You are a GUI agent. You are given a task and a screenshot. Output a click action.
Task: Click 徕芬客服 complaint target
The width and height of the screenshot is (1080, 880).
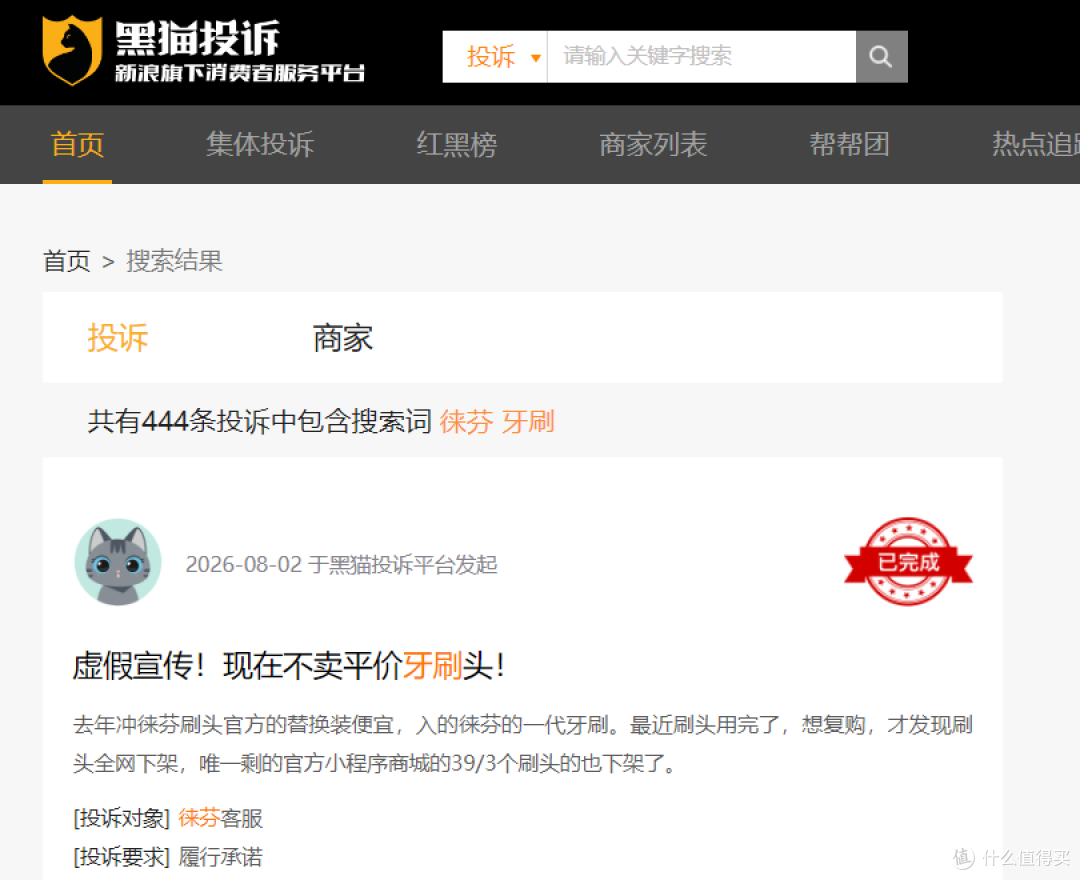click(x=220, y=818)
